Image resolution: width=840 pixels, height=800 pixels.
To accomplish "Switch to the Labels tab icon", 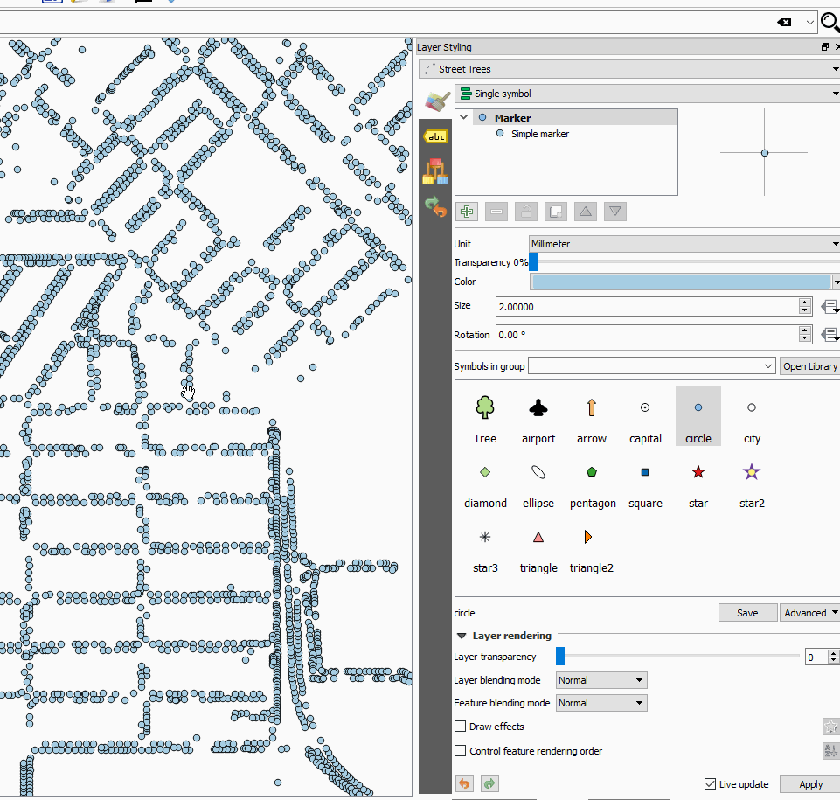I will [435, 136].
